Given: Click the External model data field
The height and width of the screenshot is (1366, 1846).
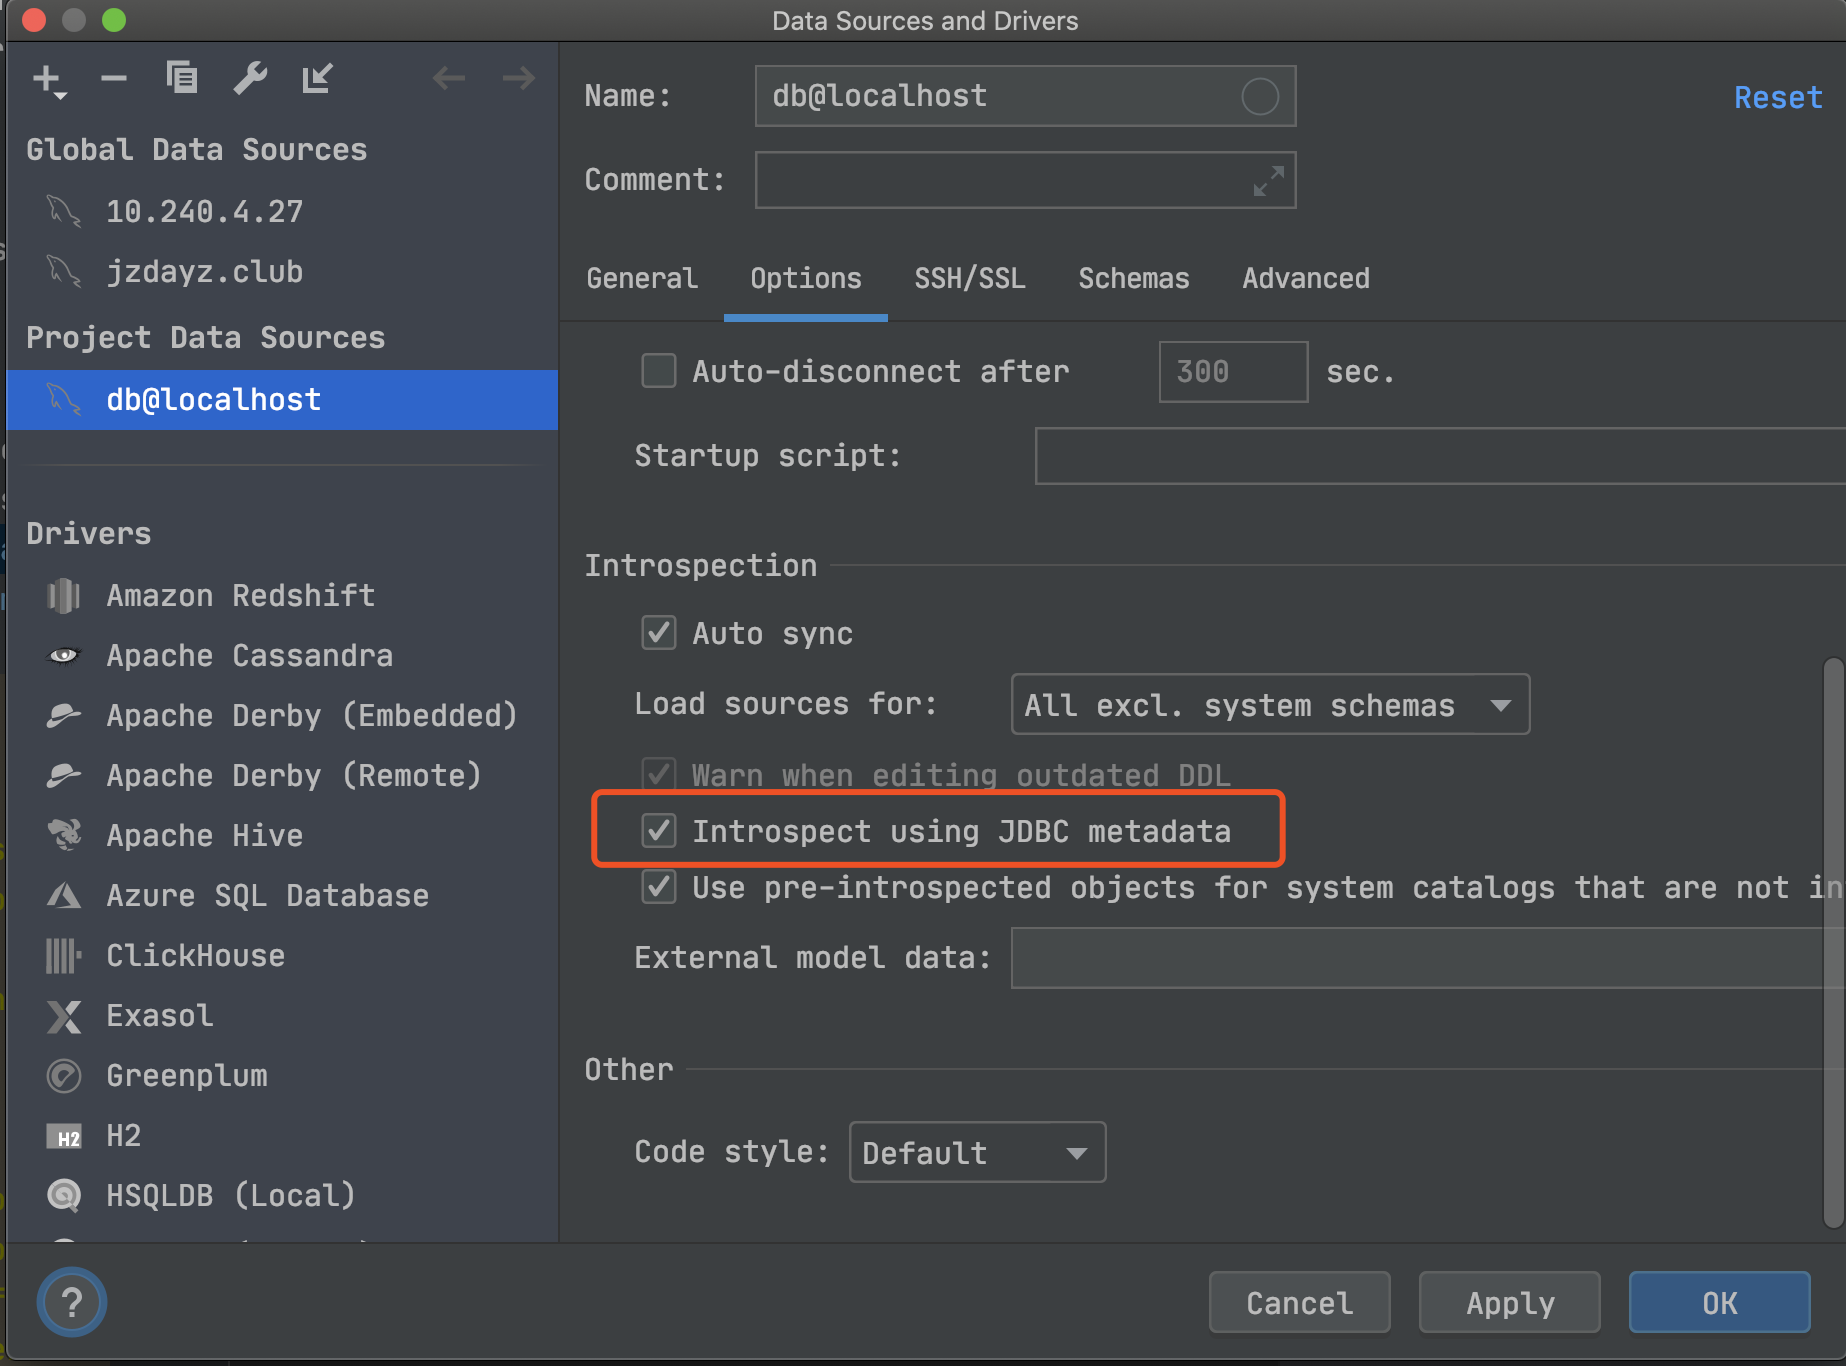Looking at the screenshot, I should [x=1428, y=958].
